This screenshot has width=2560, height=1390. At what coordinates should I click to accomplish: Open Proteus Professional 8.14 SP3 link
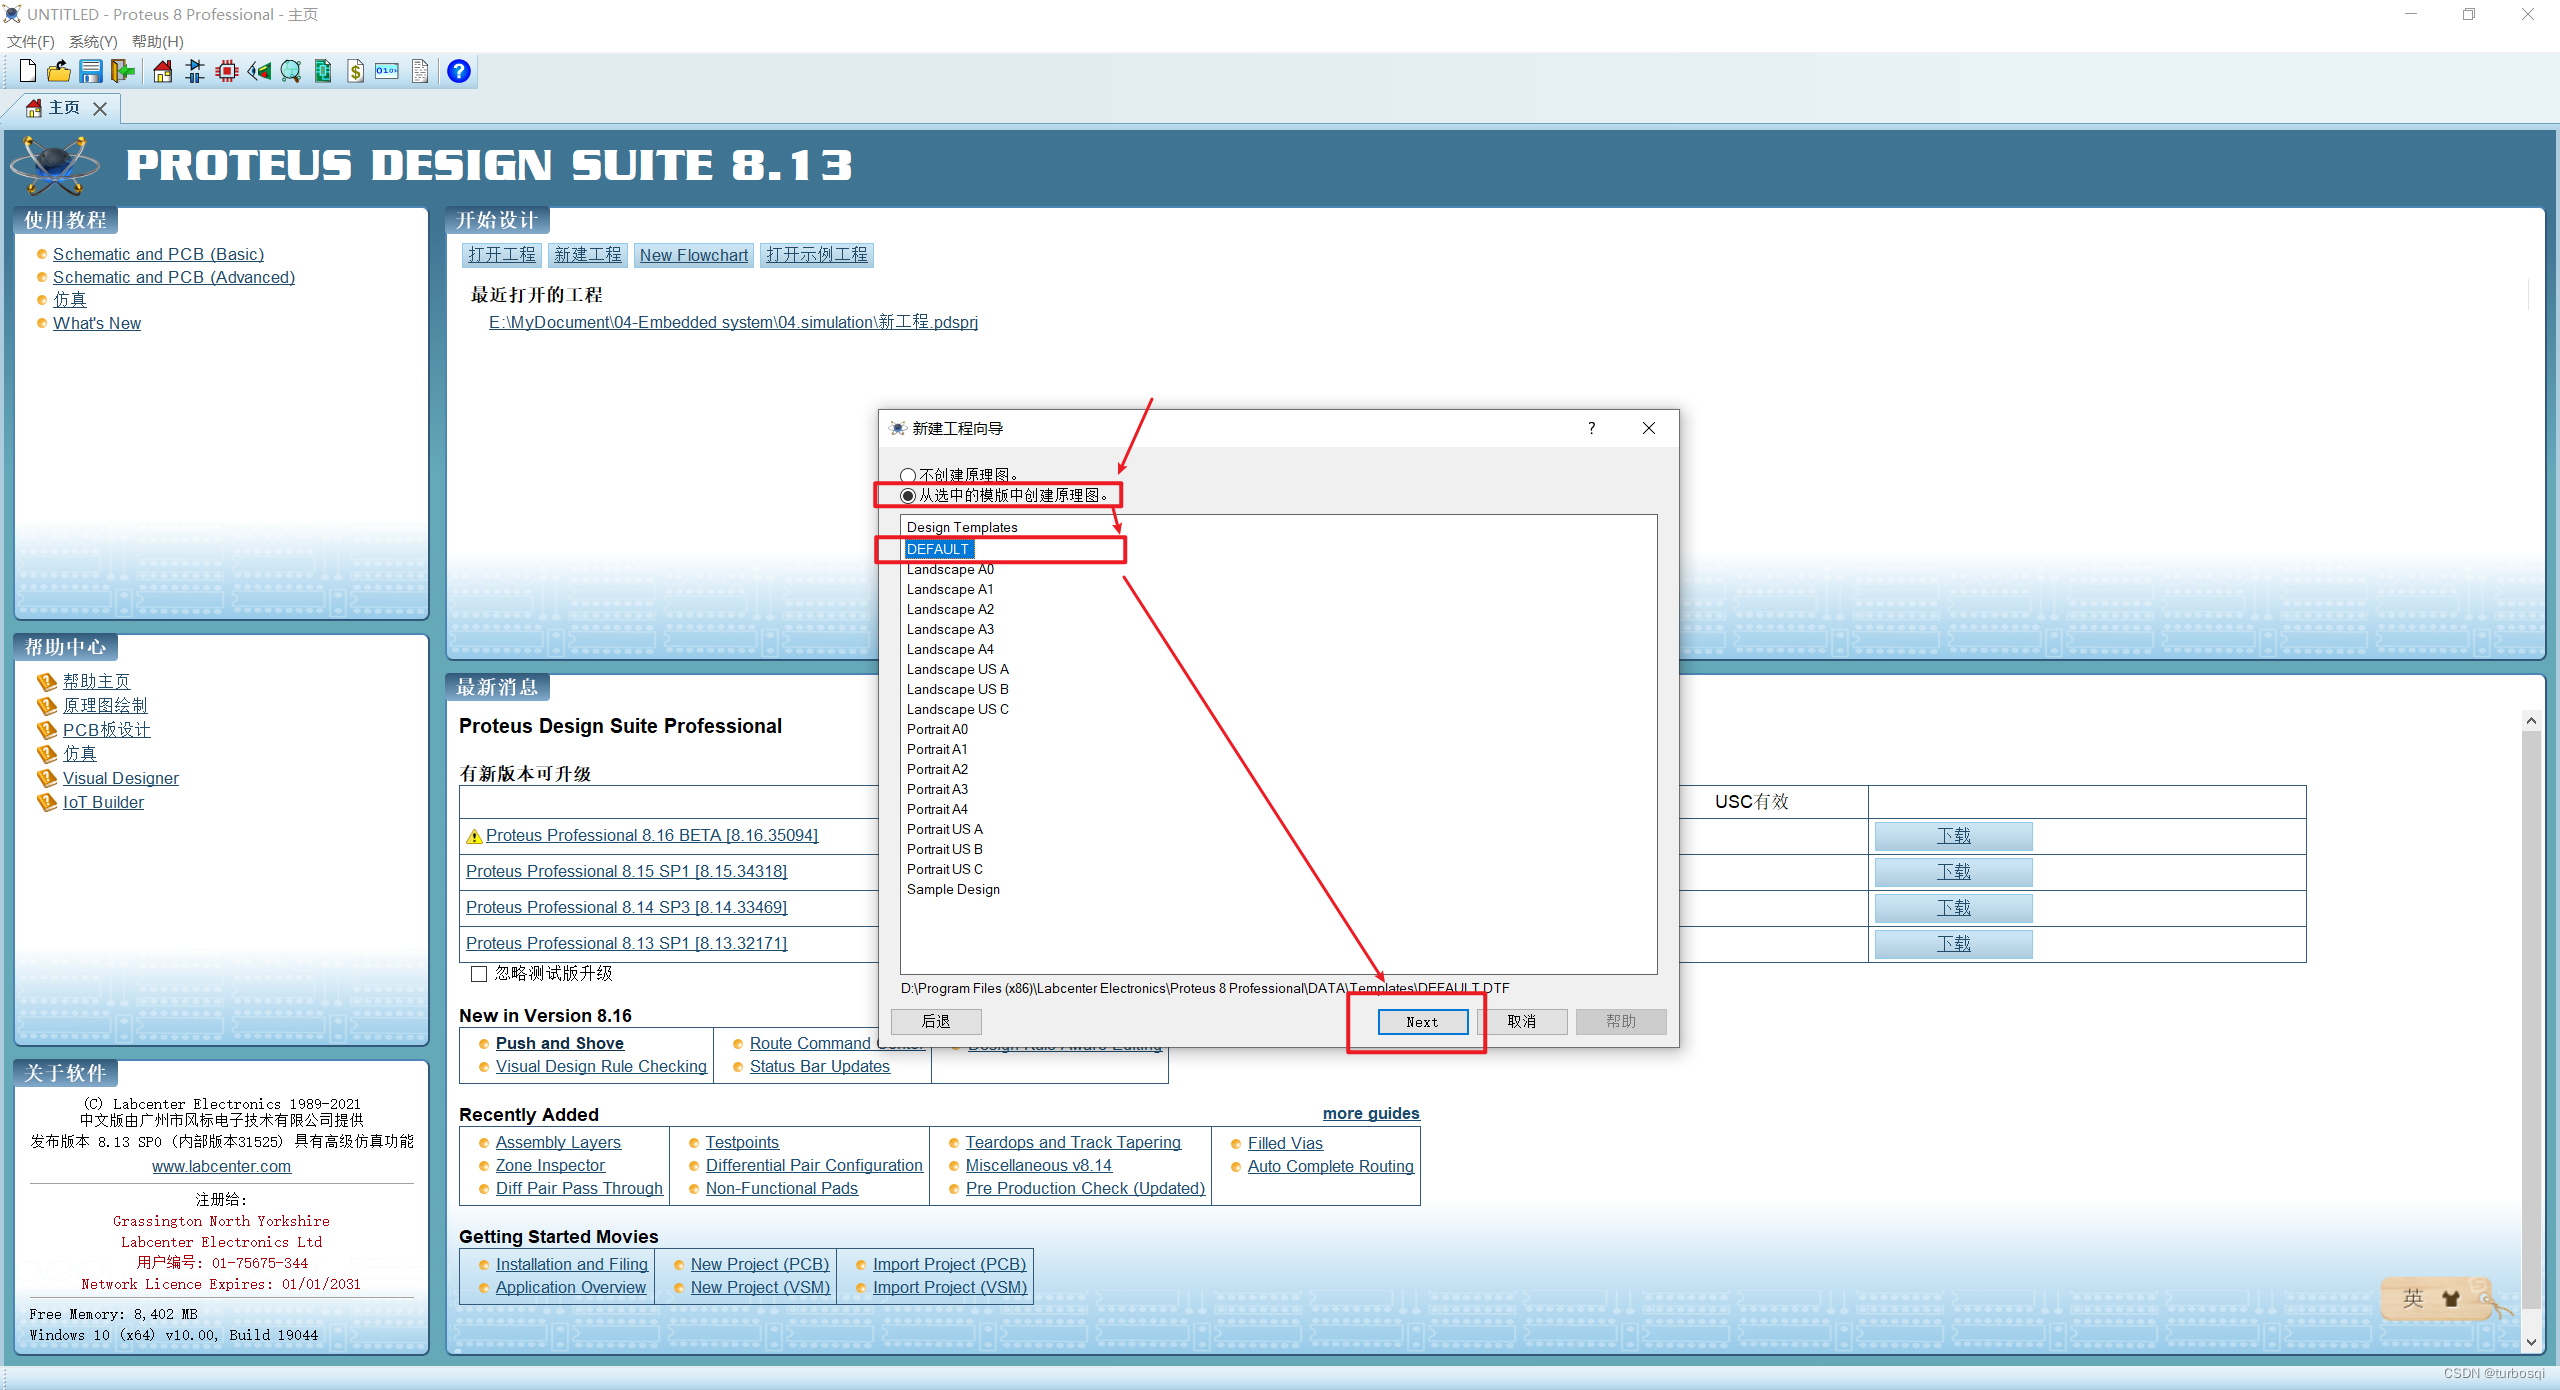[x=626, y=907]
